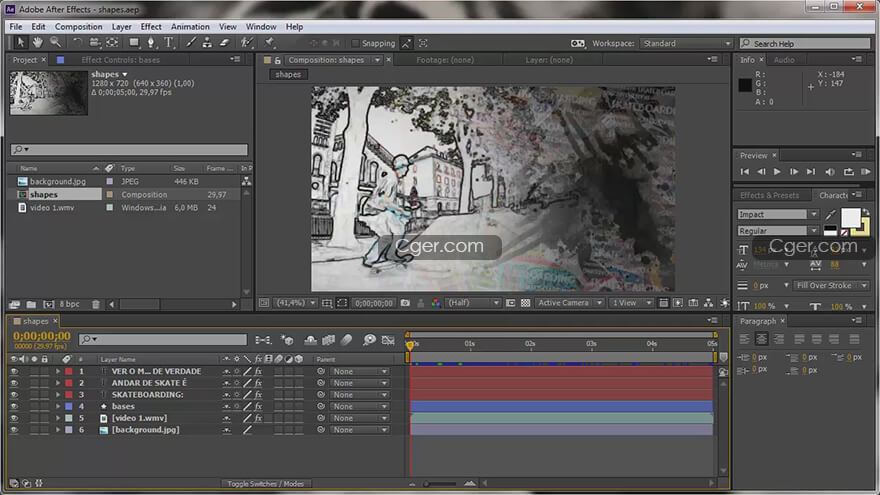
Task: Create new folder in Project panel
Action: 31,304
